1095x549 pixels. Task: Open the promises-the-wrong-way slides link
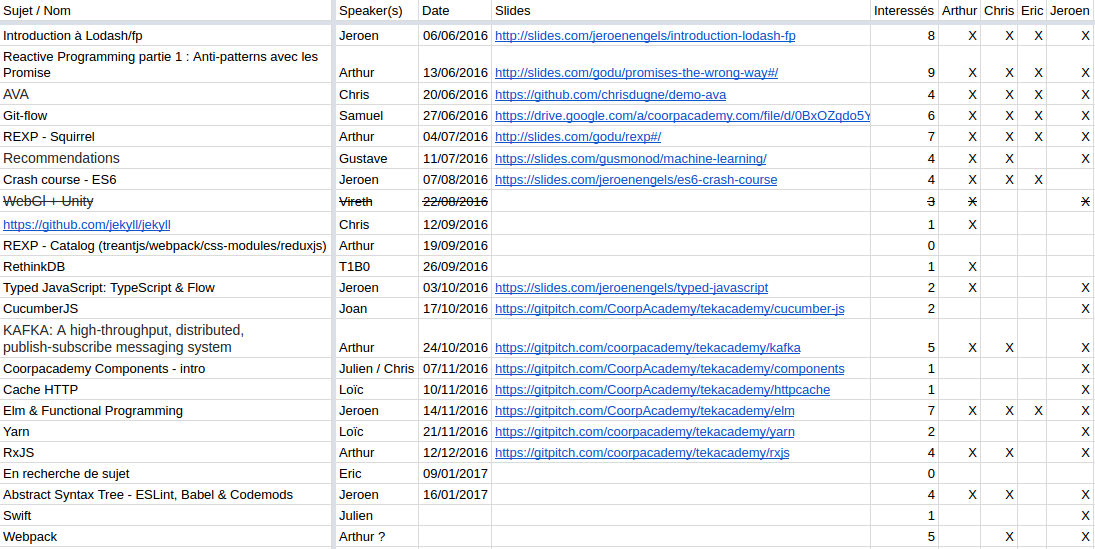636,73
